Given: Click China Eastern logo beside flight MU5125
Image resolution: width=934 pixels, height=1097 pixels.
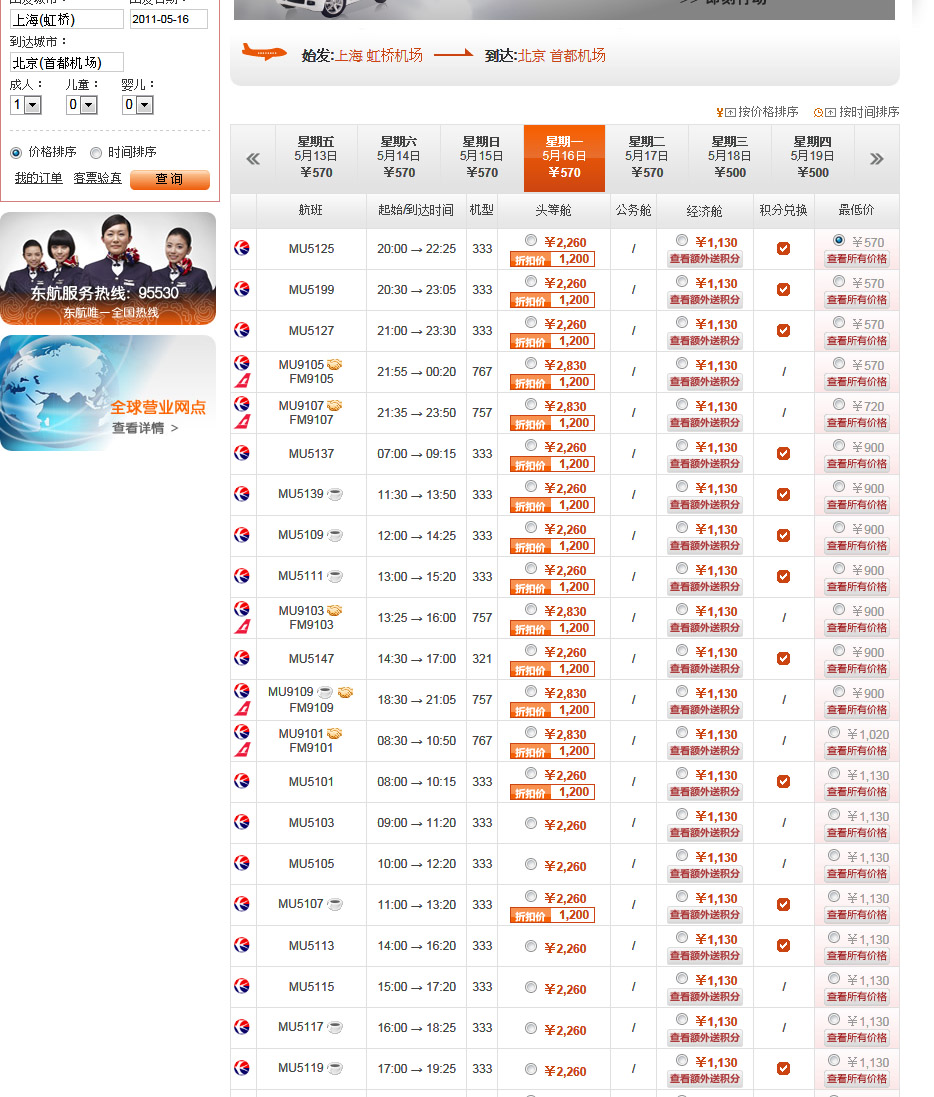Looking at the screenshot, I should [x=242, y=248].
